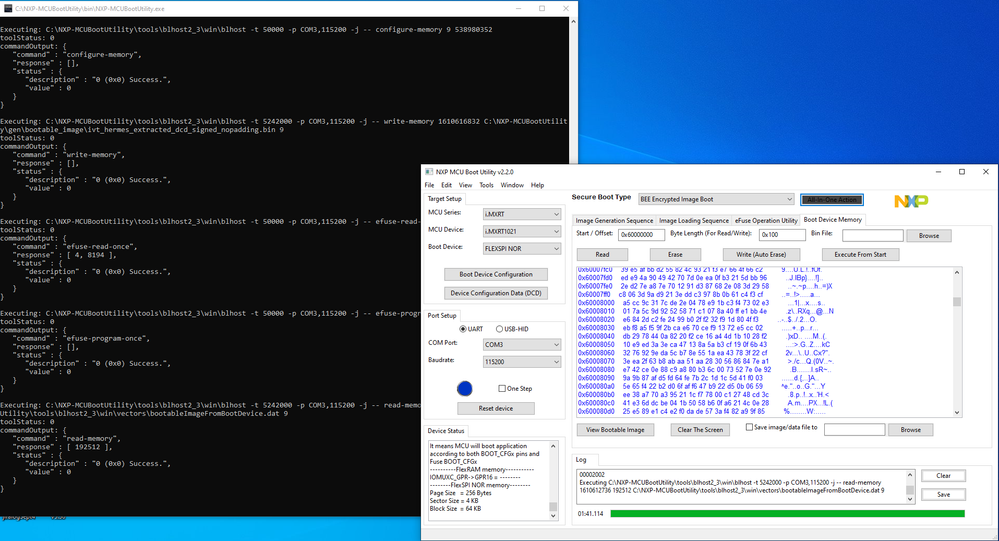
Task: Click Log panel scrollbar up arrow
Action: (x=910, y=475)
